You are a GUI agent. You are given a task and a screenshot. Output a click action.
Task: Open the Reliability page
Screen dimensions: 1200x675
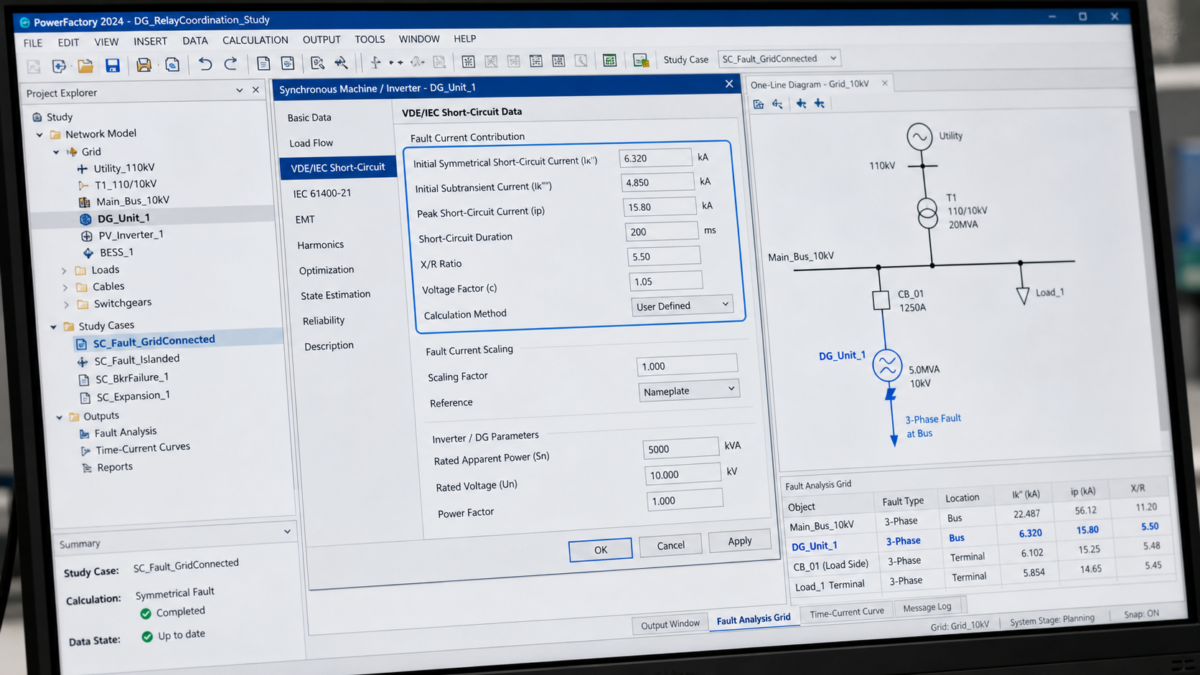pyautogui.click(x=323, y=321)
